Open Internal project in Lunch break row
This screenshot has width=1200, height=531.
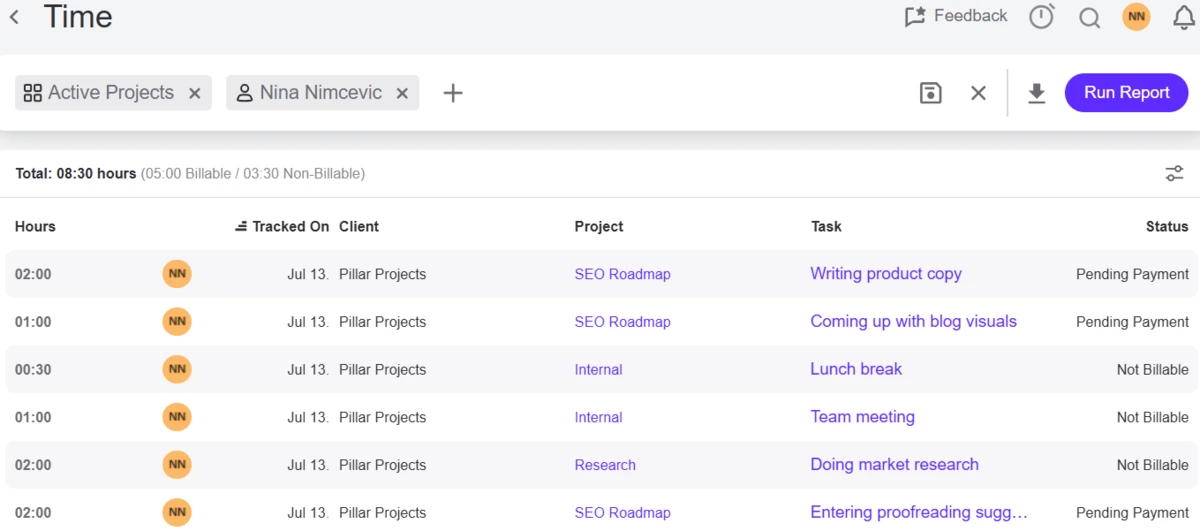coord(598,370)
